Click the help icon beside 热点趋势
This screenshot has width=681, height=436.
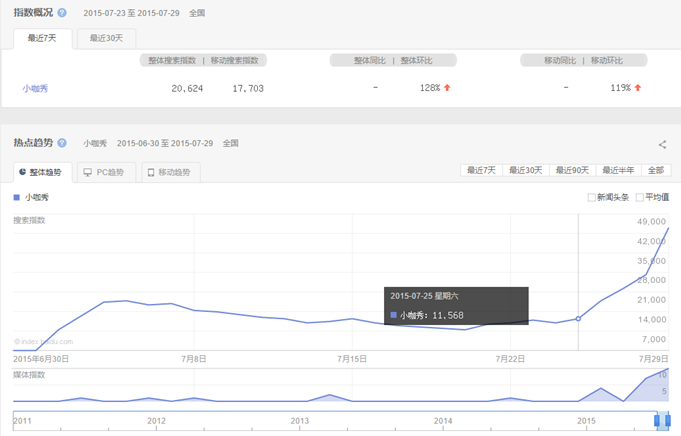tap(62, 143)
